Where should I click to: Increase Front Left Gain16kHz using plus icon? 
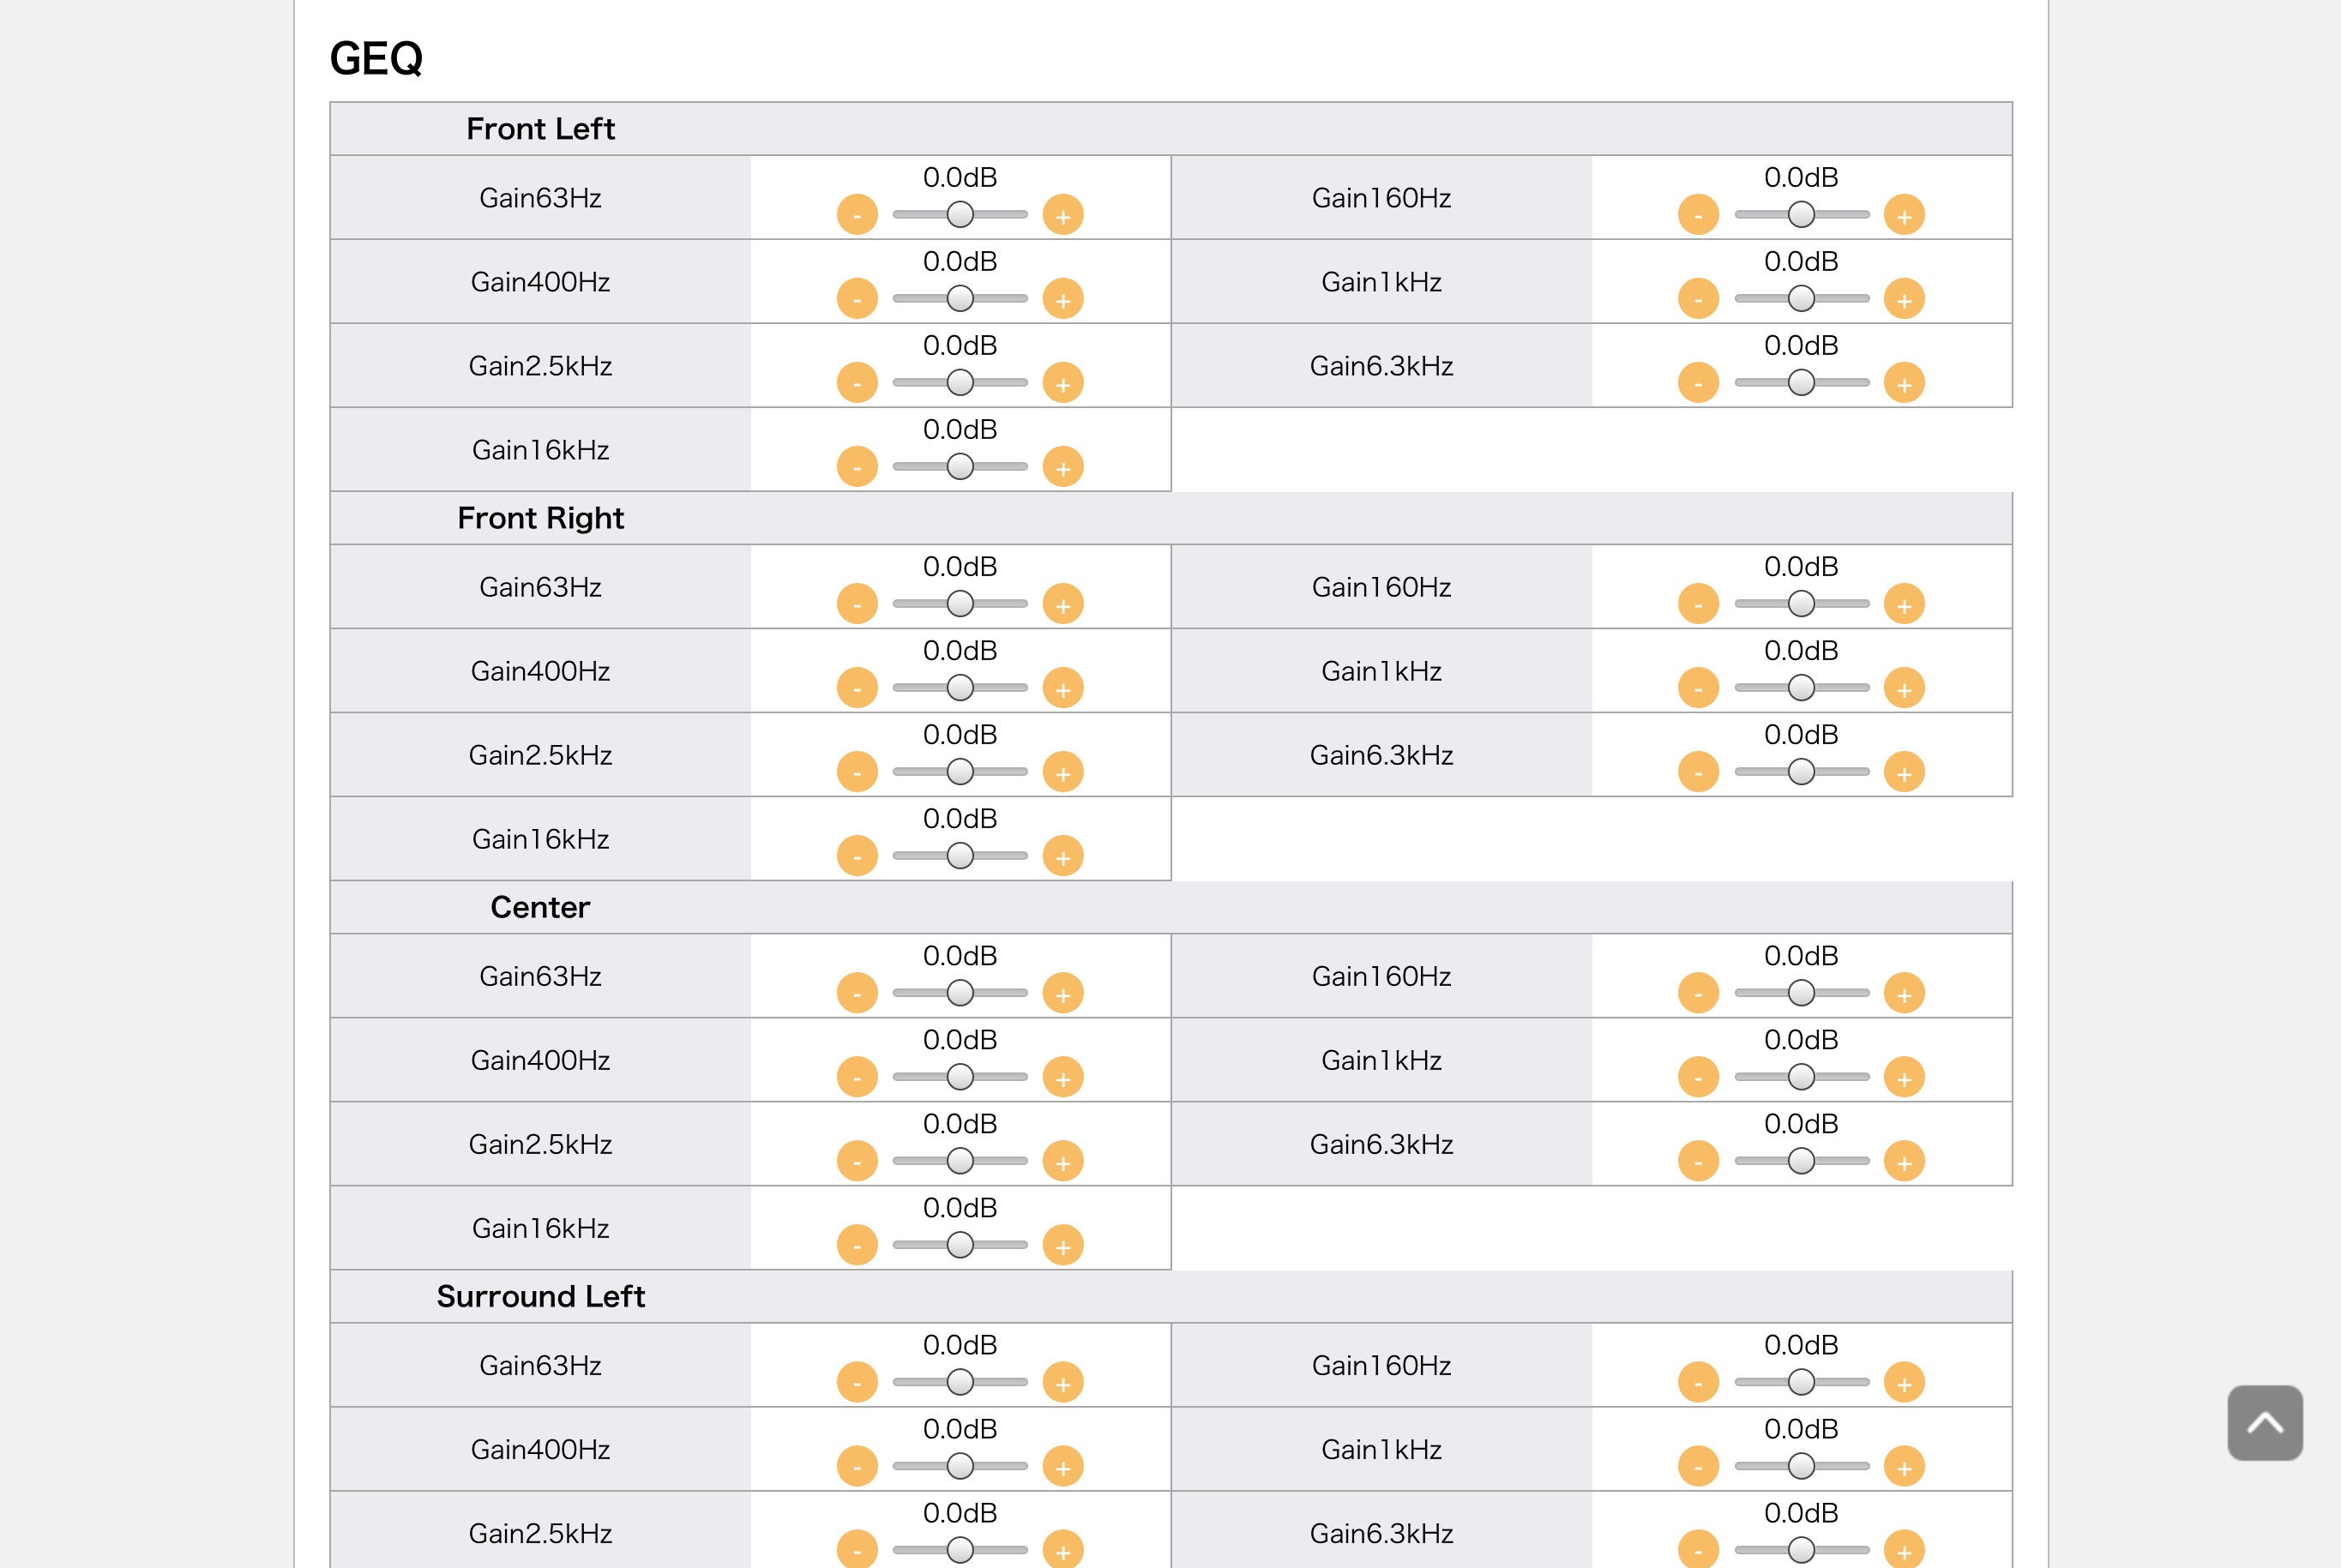pos(1063,467)
